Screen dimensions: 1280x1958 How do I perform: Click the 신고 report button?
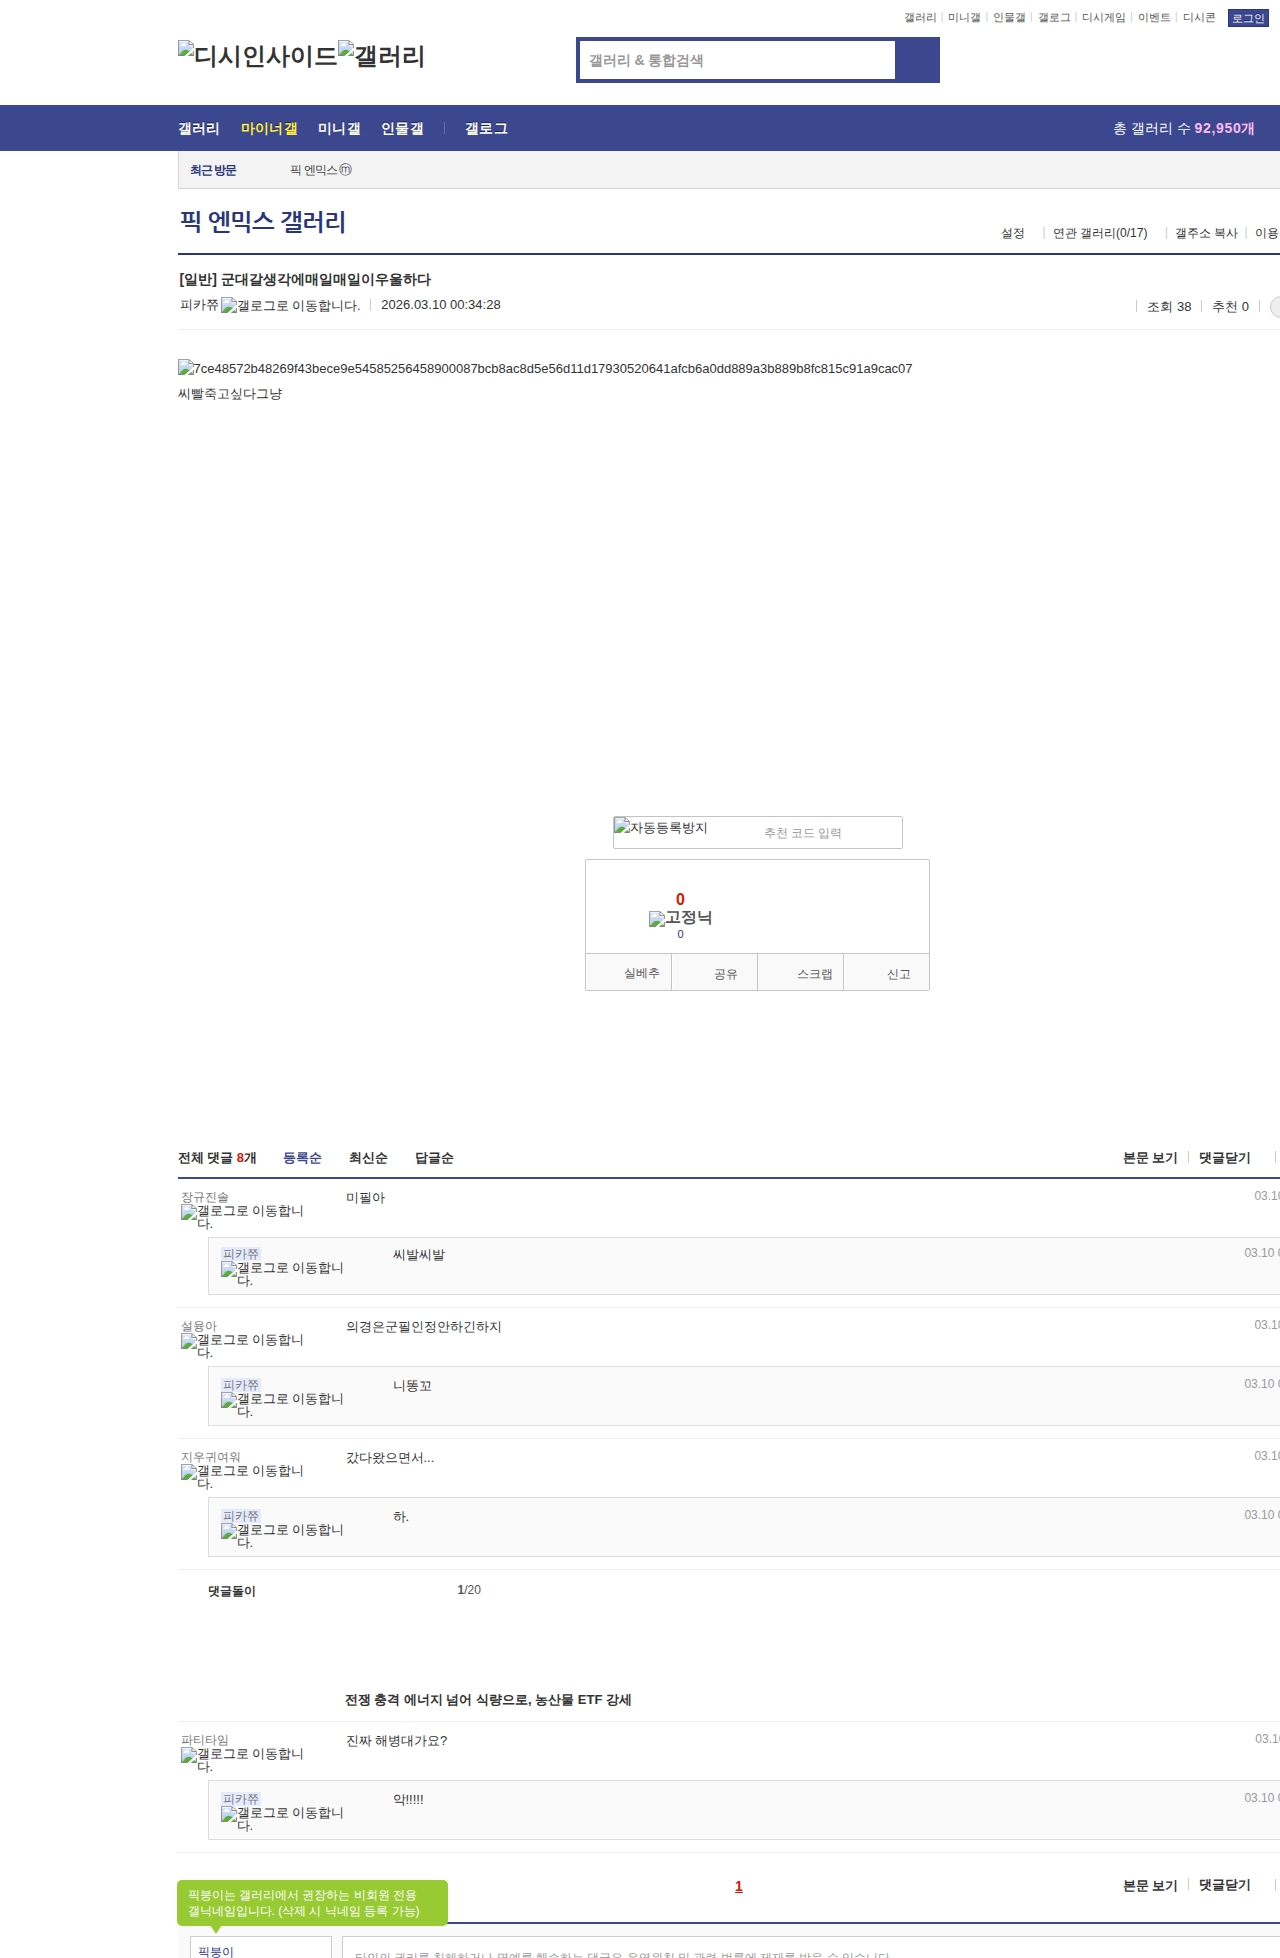[x=898, y=974]
